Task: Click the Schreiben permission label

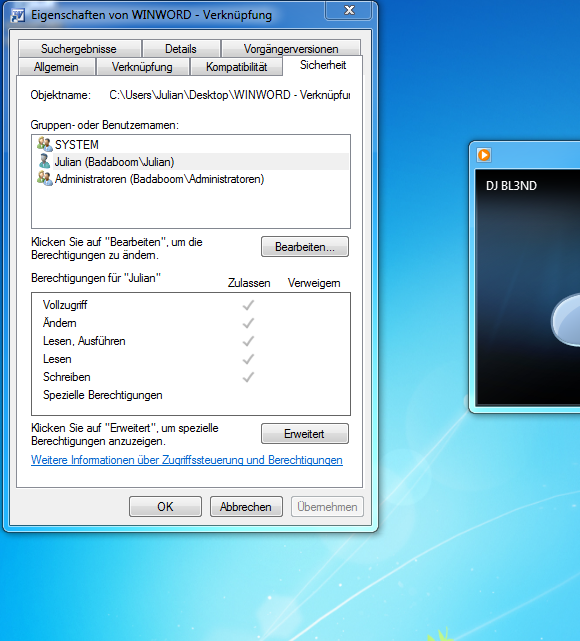Action: pyautogui.click(x=67, y=377)
